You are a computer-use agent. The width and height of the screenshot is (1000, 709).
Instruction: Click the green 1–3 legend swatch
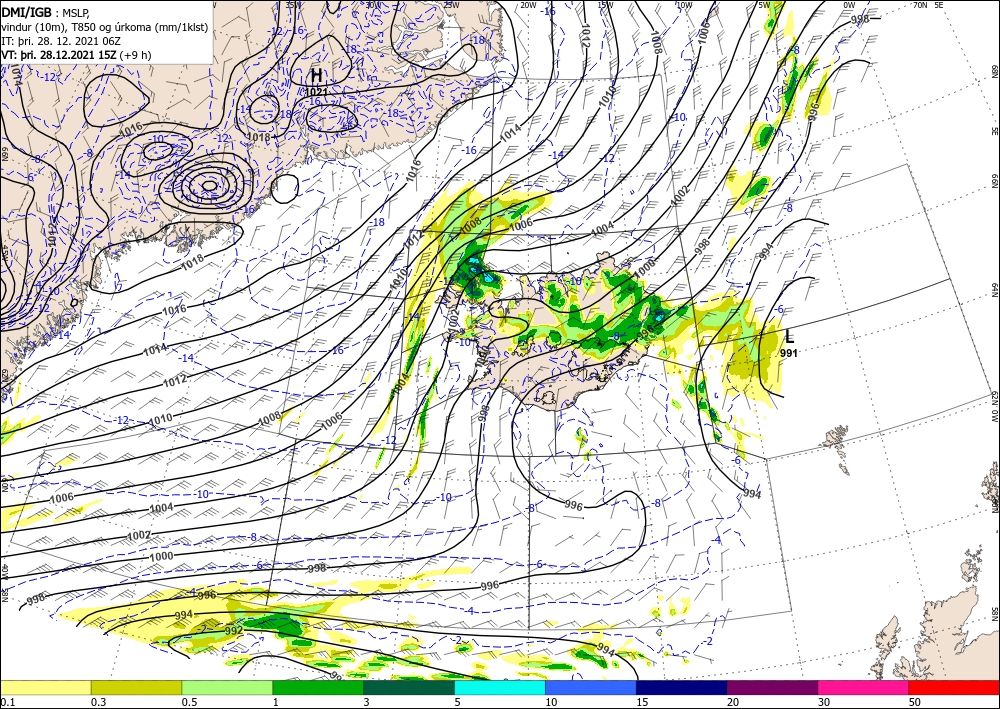click(318, 687)
